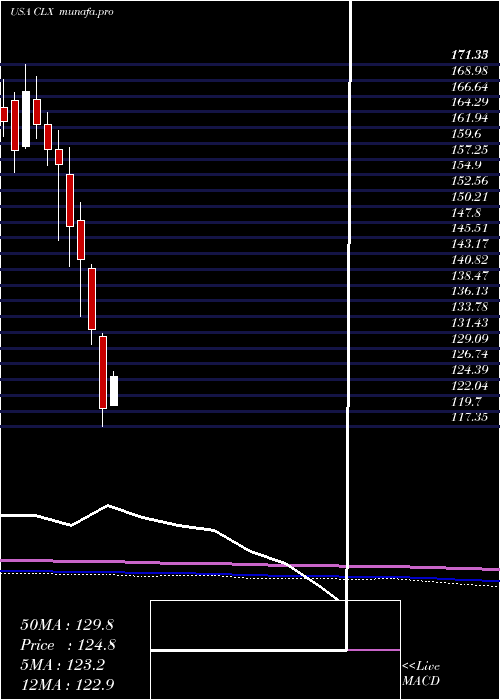The width and height of the screenshot is (500, 700).
Task: Click the 145.51 price axis label
Action: [x=469, y=228]
